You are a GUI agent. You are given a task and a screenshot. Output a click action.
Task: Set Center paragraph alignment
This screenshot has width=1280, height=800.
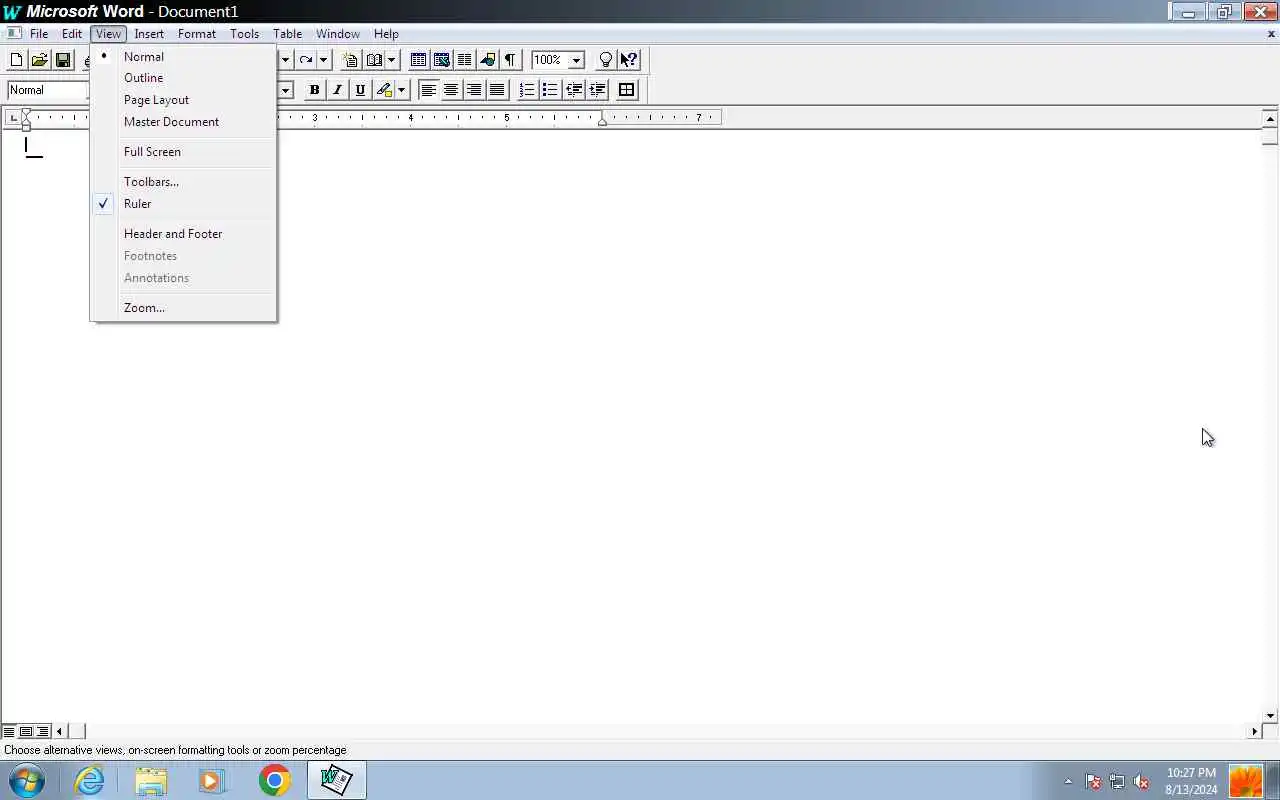point(451,90)
